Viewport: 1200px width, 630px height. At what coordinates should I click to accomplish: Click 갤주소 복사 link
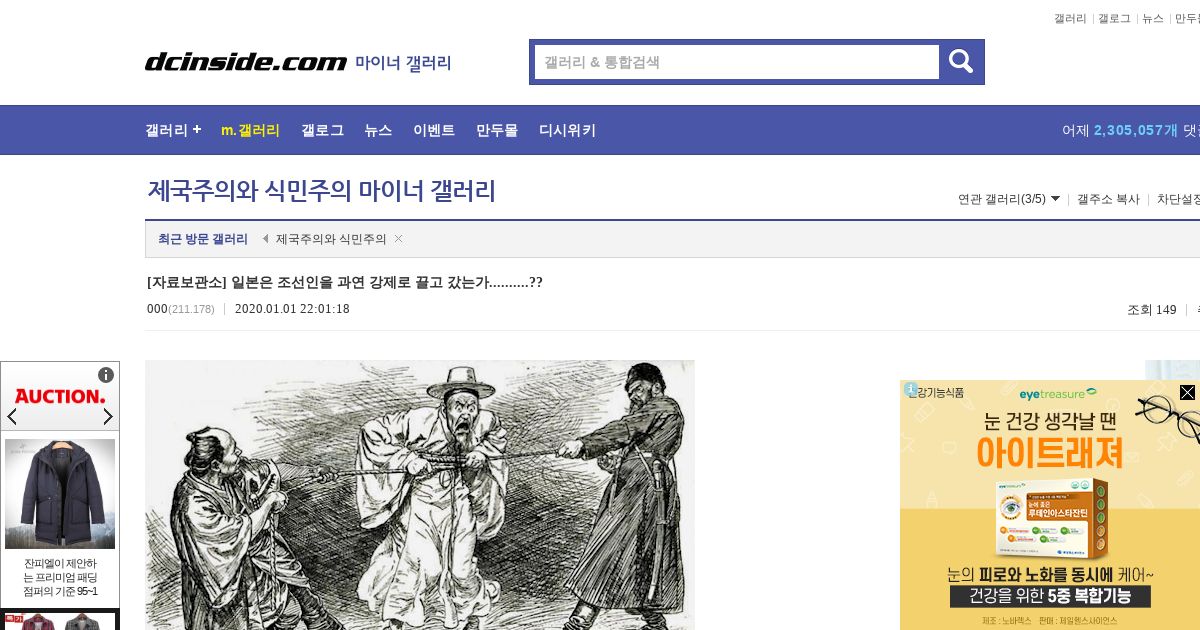(1108, 199)
